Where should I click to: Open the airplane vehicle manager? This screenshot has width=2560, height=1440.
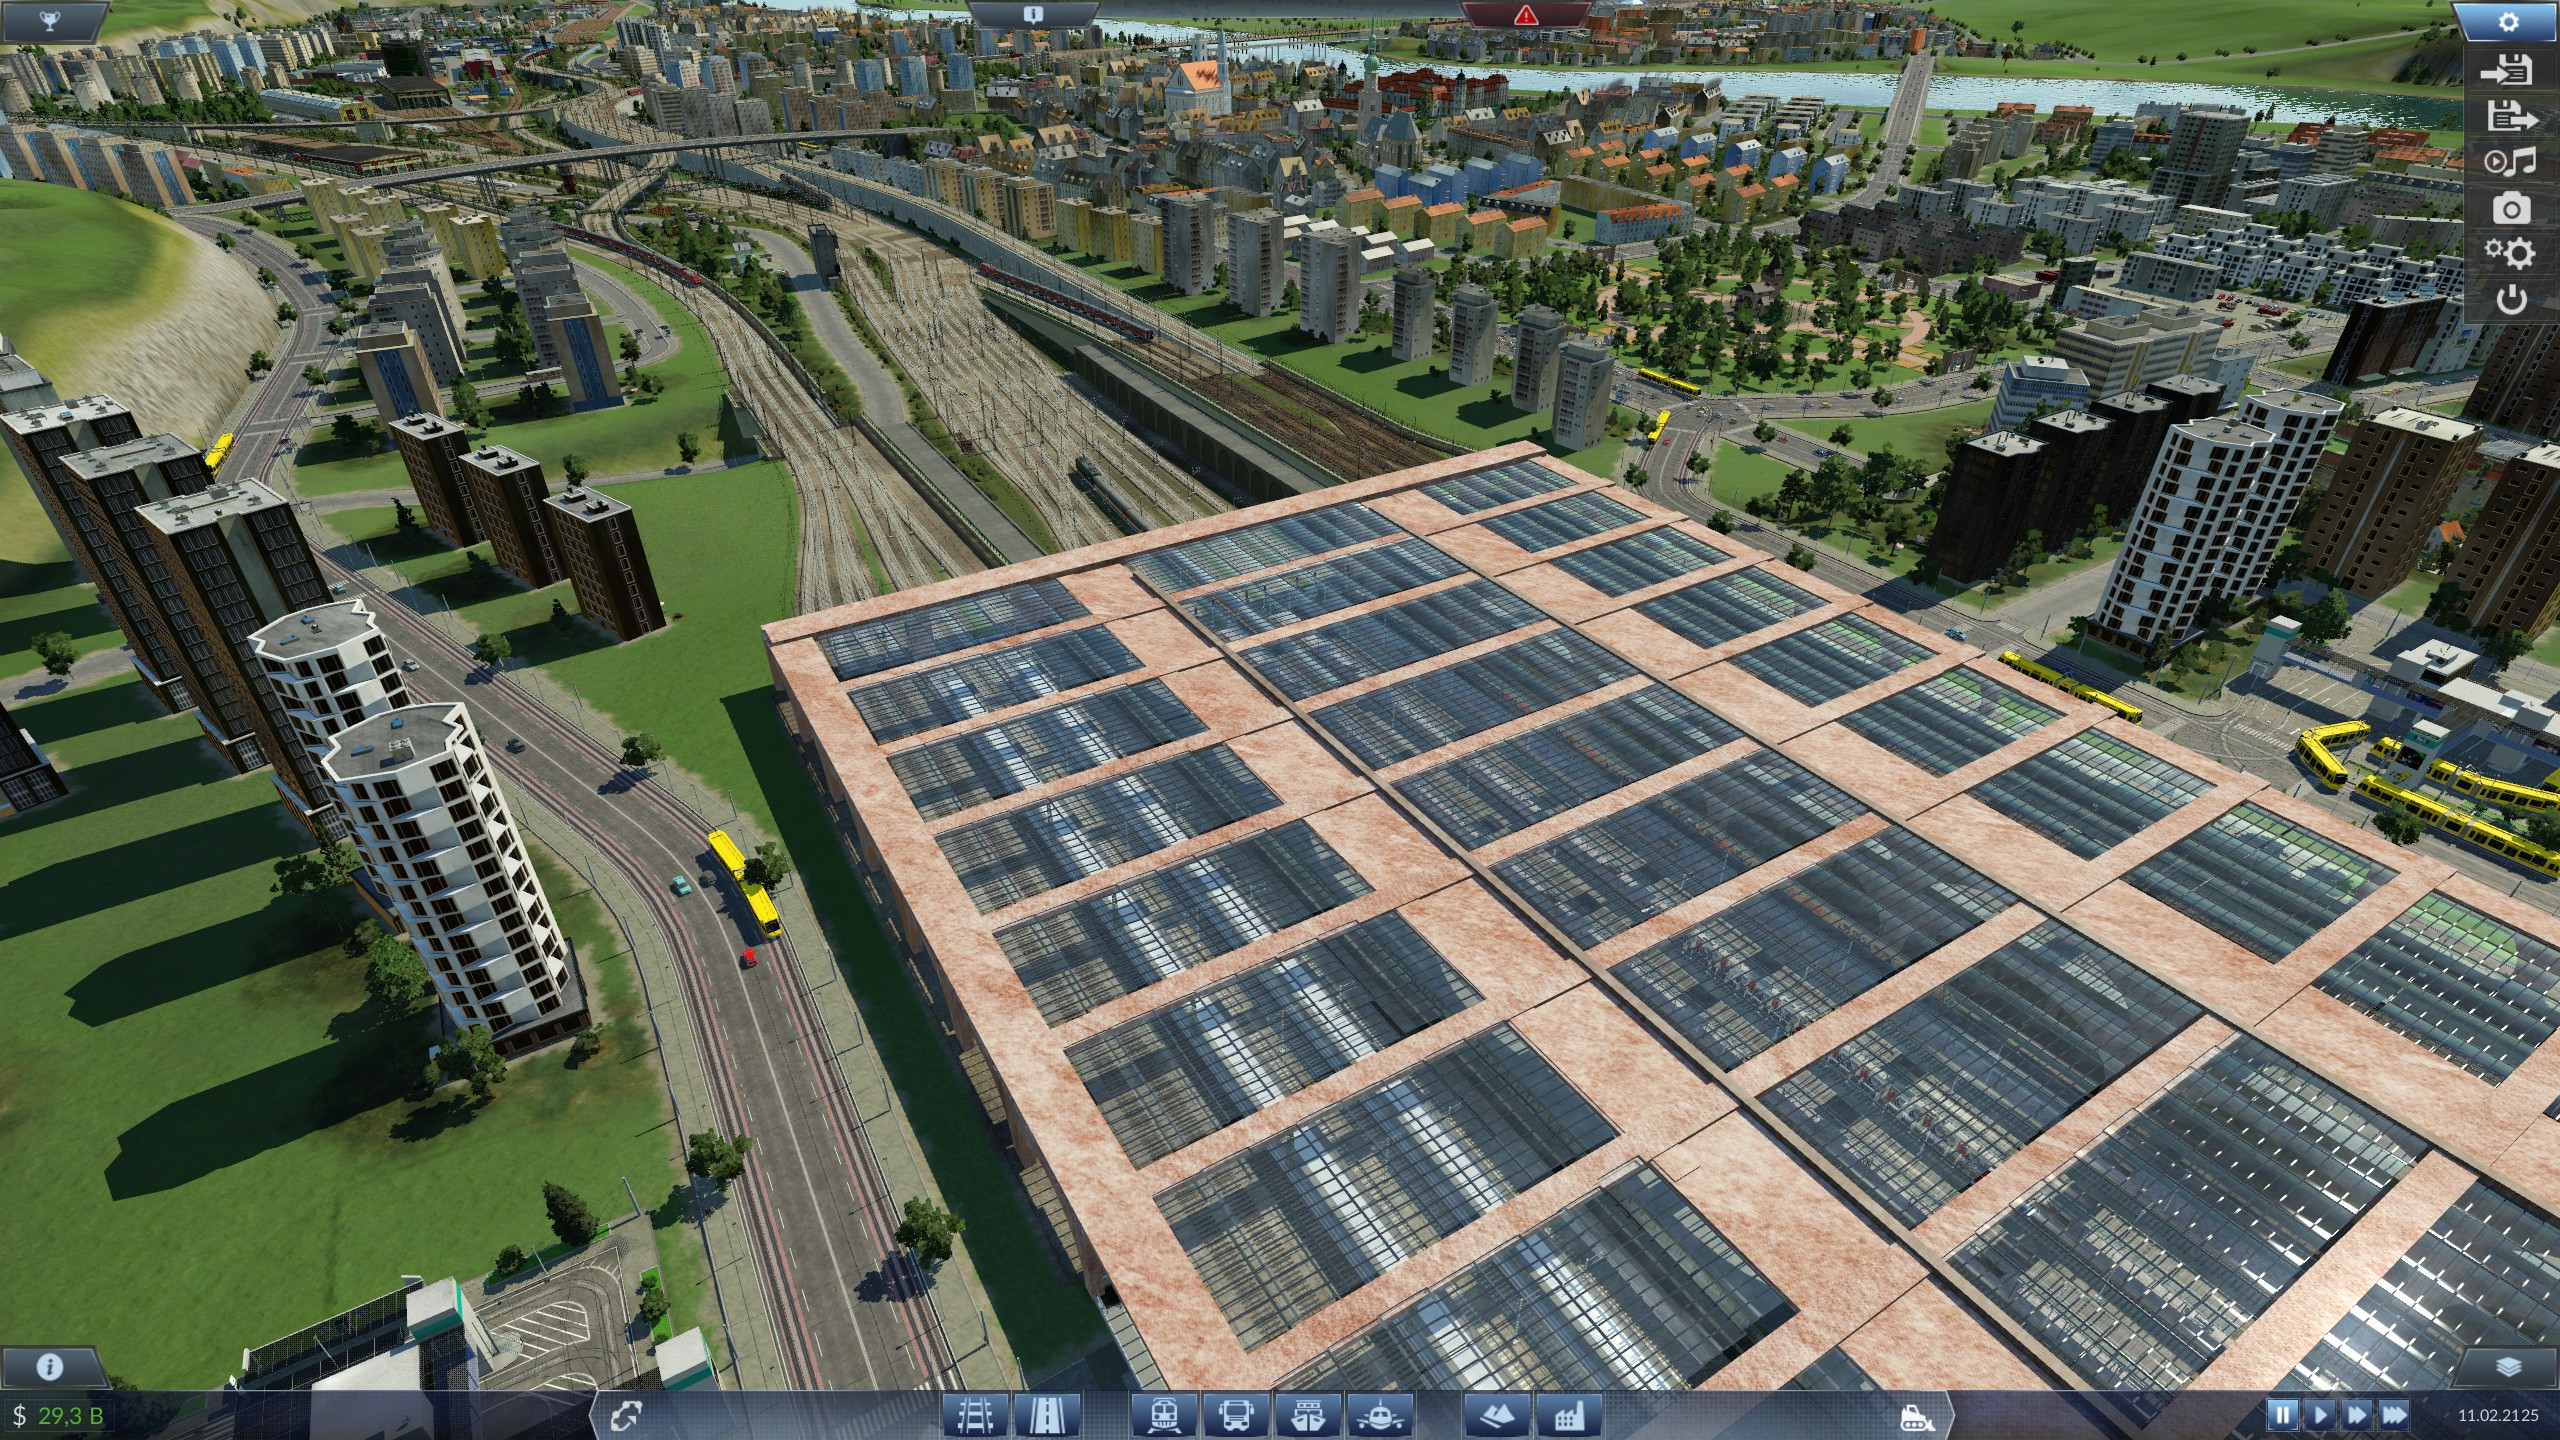click(1381, 1416)
